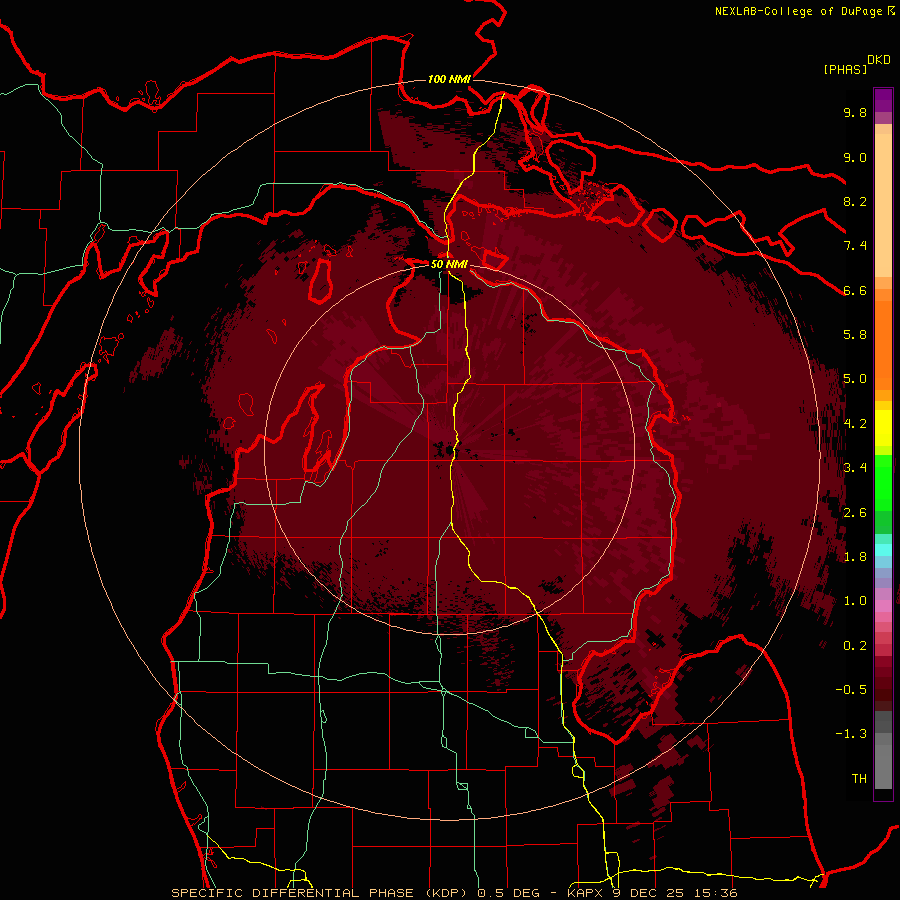
Task: Click the 3.4 color scale value
Action: click(x=855, y=468)
